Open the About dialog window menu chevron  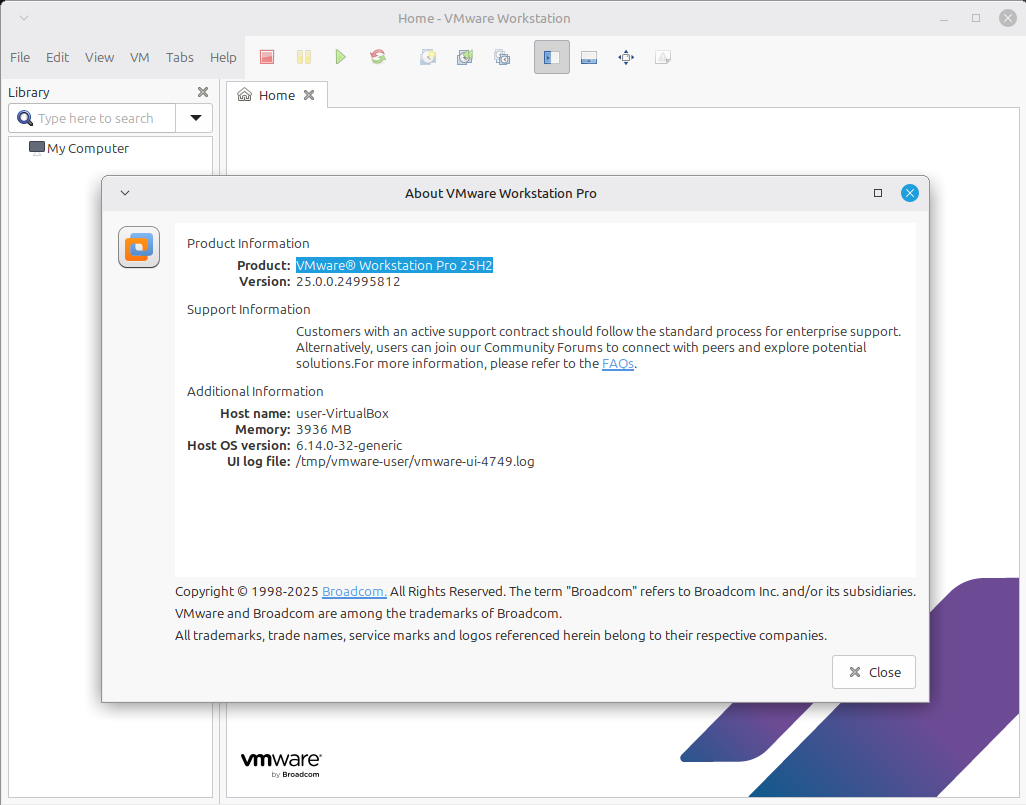125,193
